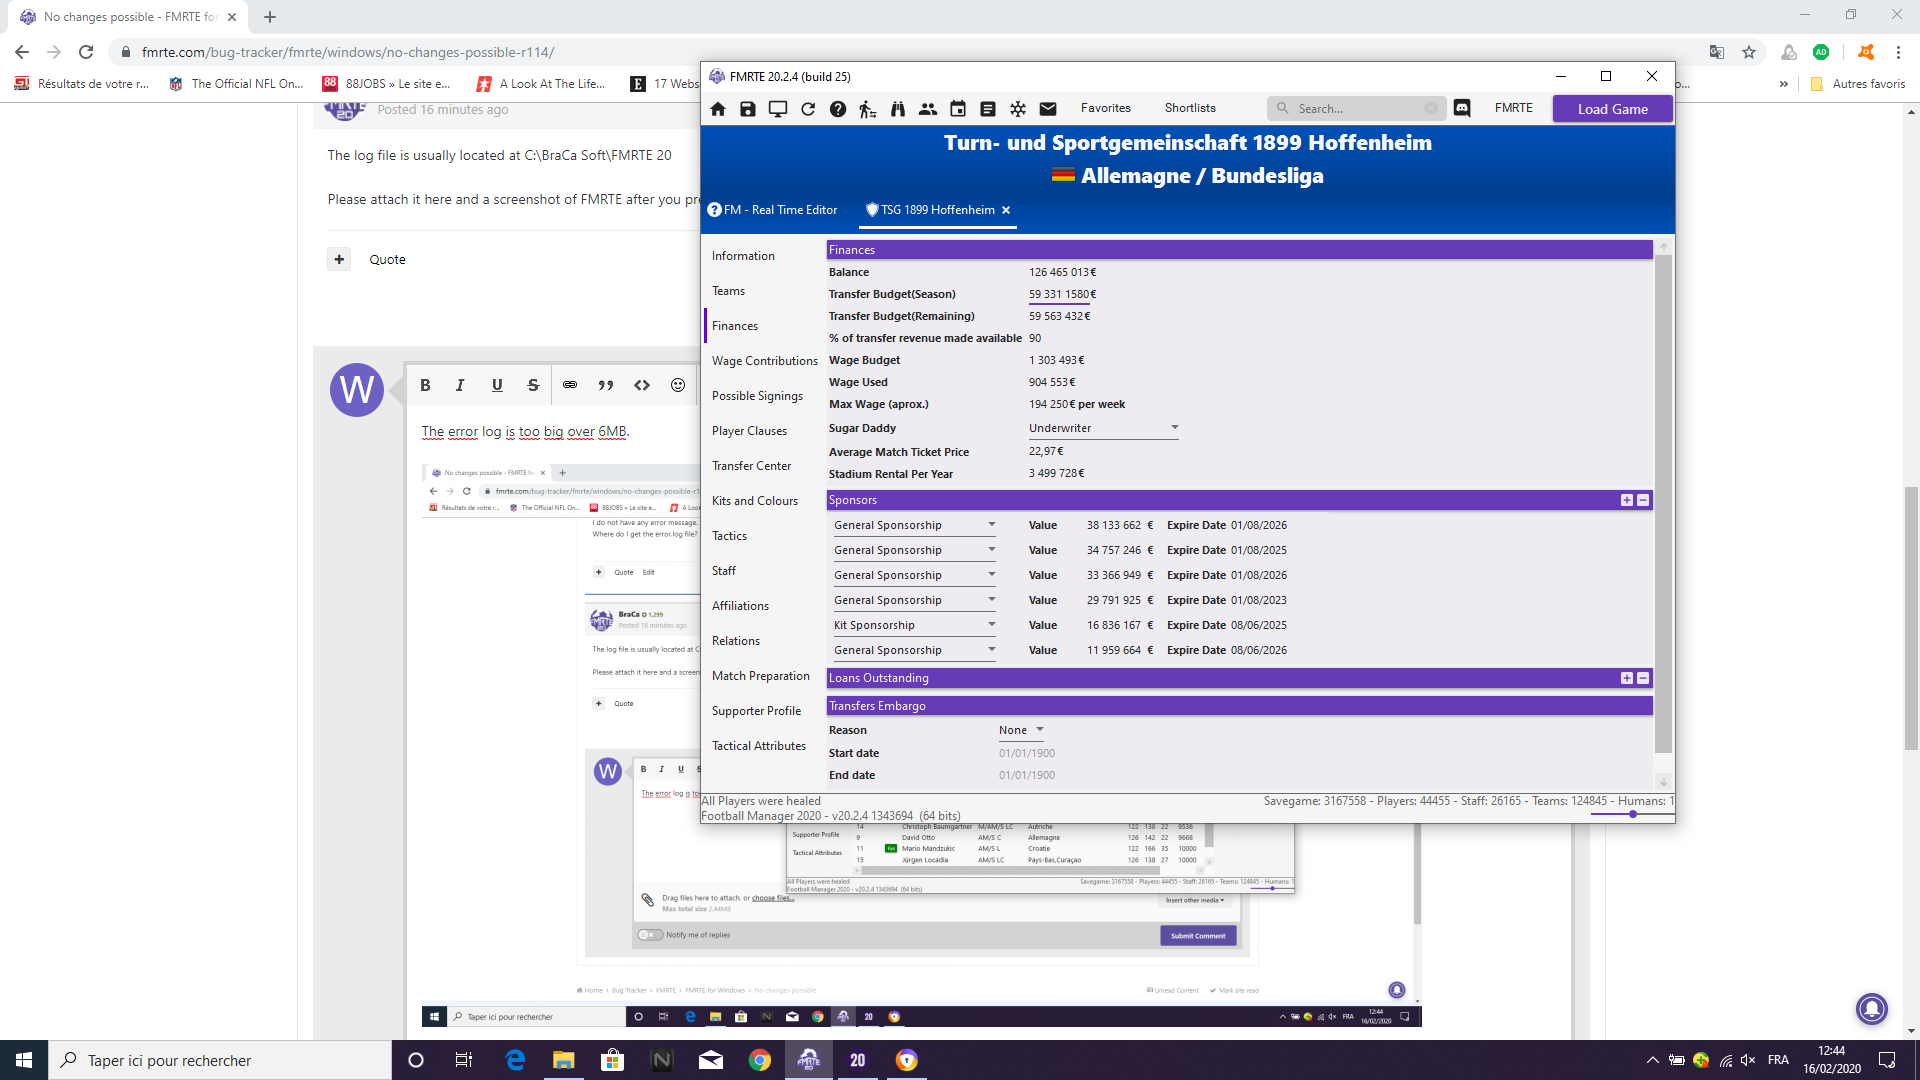Click the zoom slider at FMRTE bottom
This screenshot has height=1080, width=1920.
(x=1631, y=814)
